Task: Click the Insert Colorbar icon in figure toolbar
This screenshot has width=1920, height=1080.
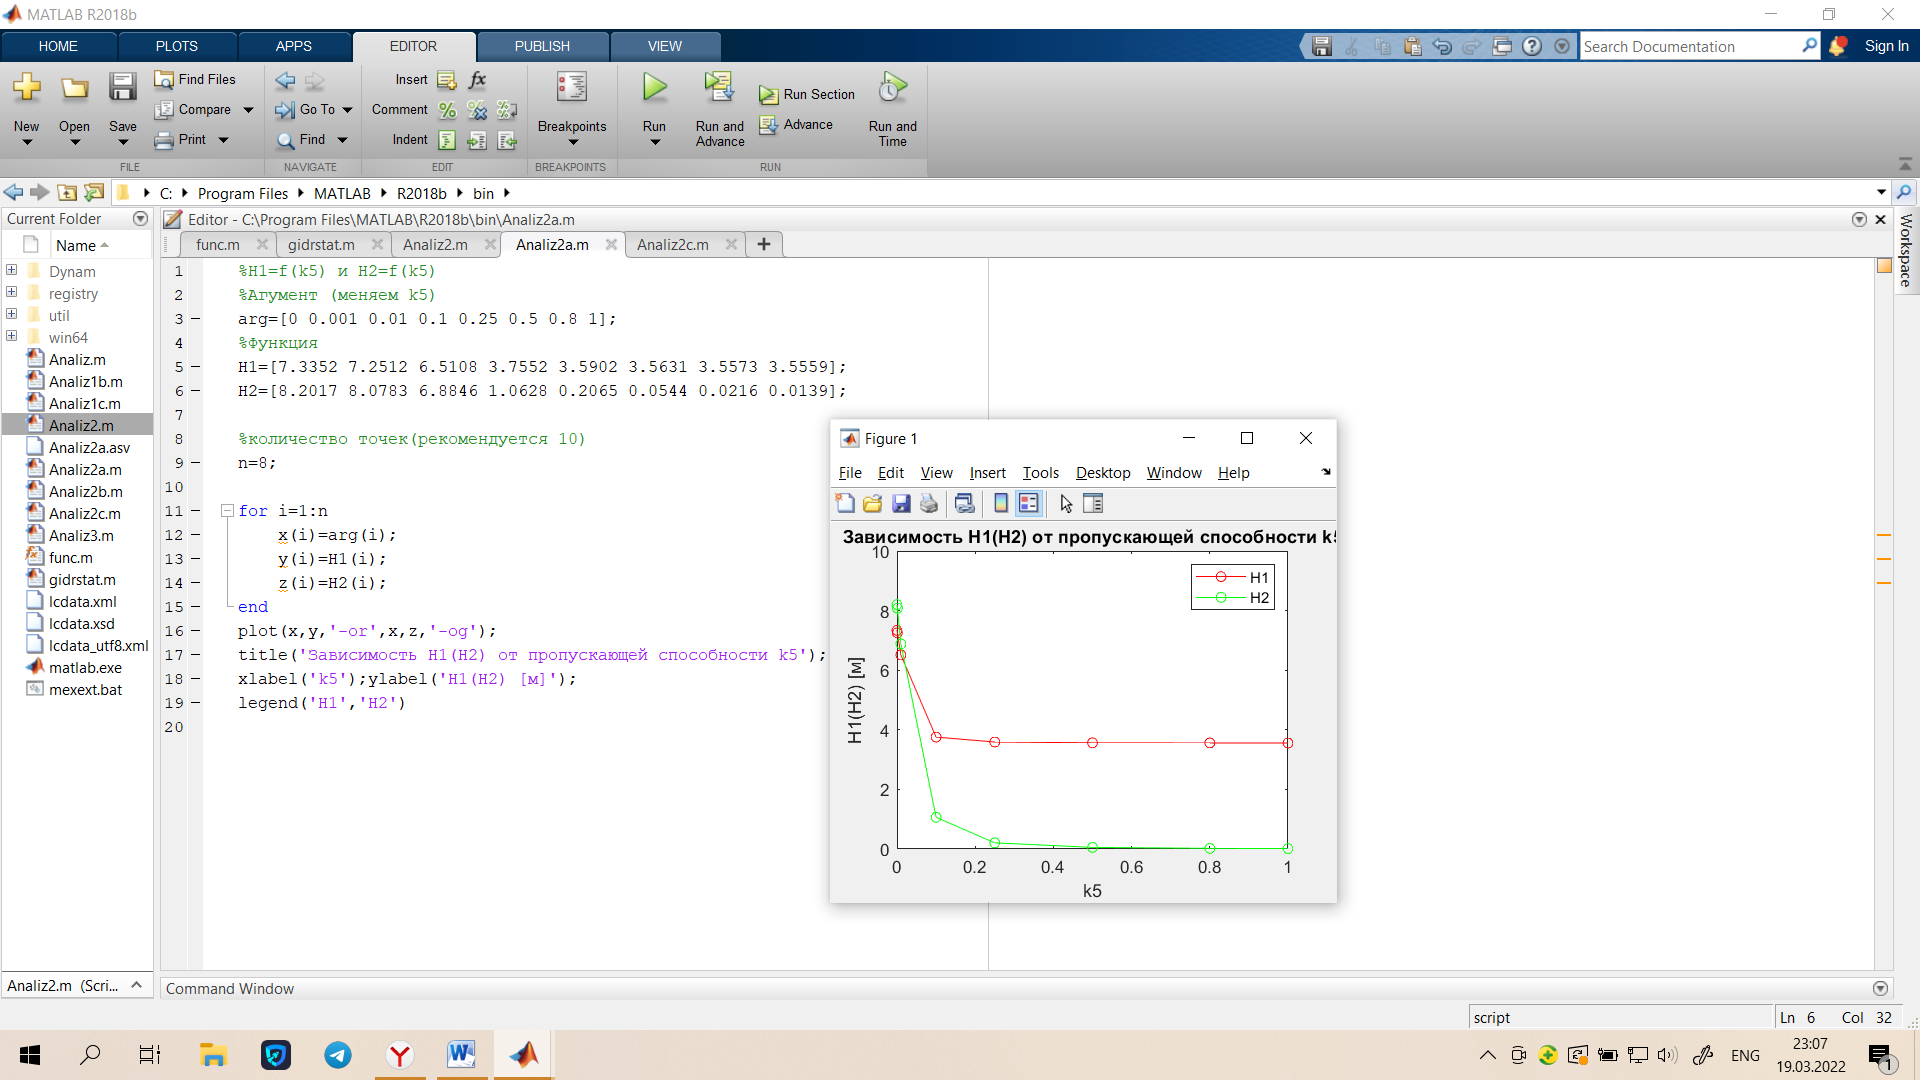Action: (x=1001, y=504)
